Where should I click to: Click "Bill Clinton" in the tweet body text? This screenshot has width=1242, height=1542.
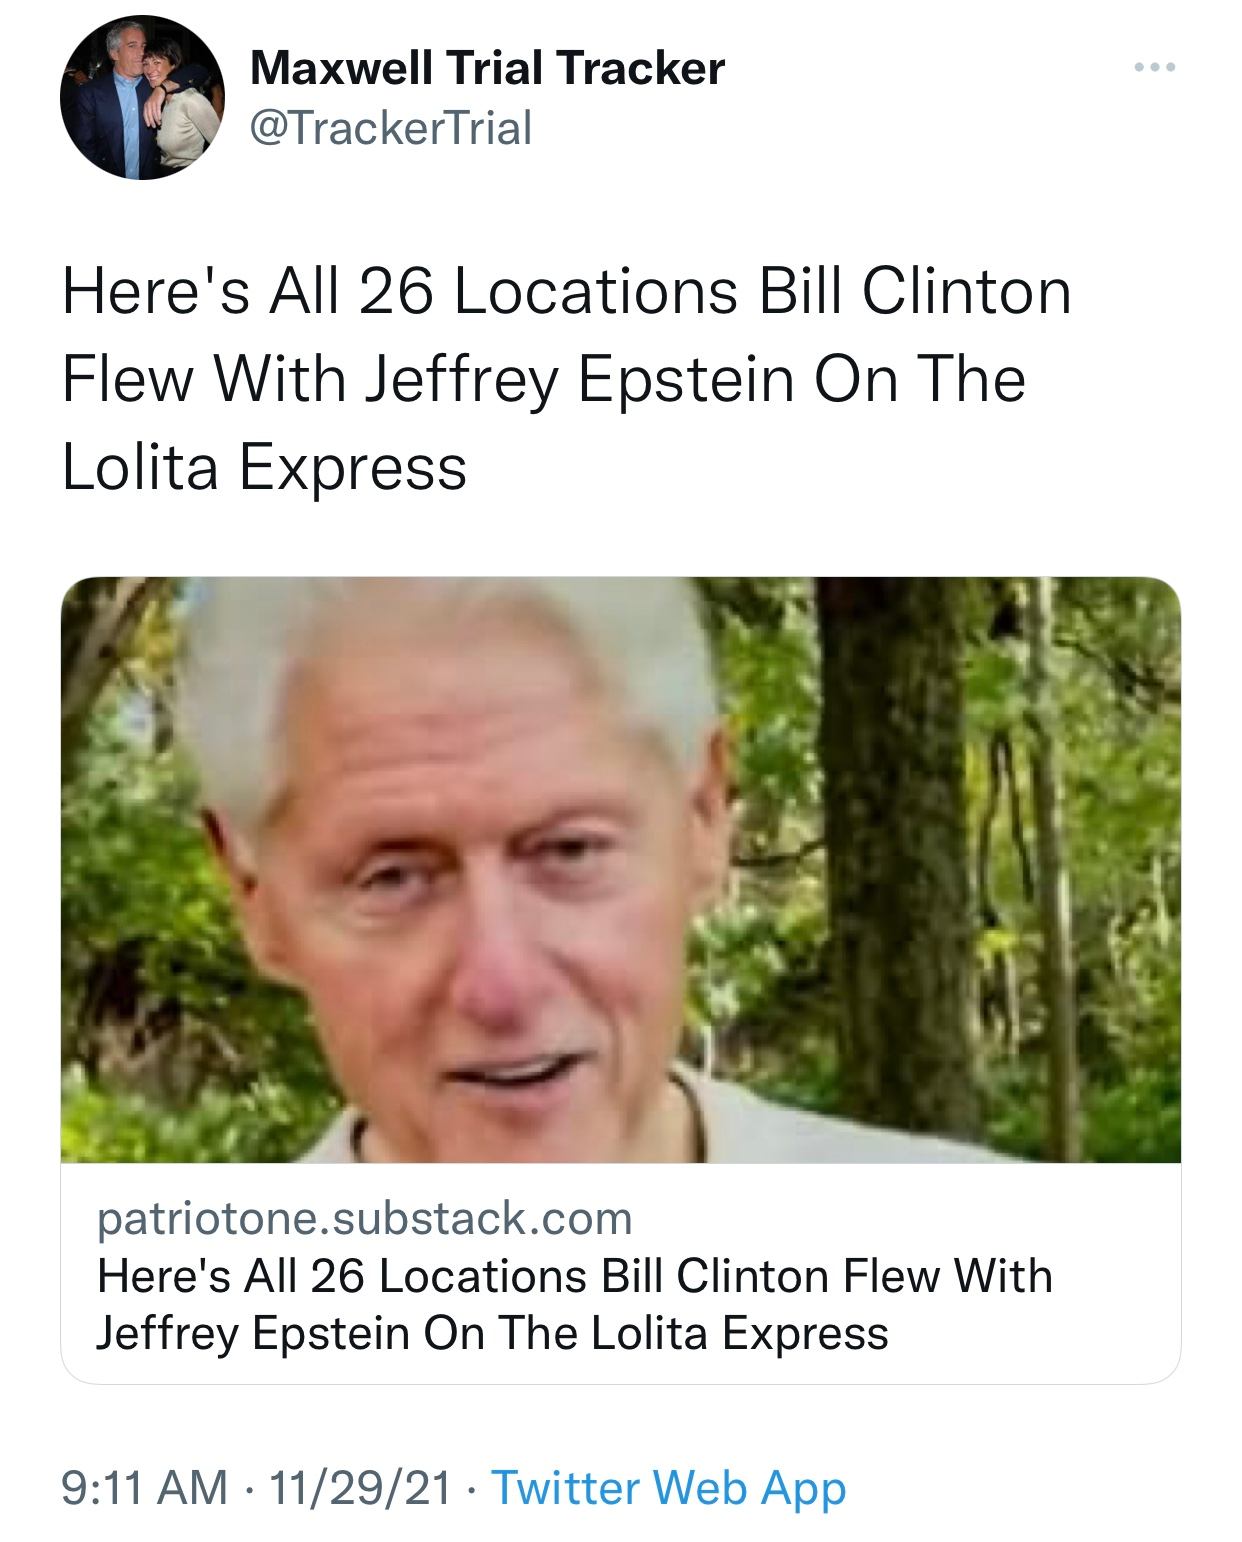[x=914, y=292]
